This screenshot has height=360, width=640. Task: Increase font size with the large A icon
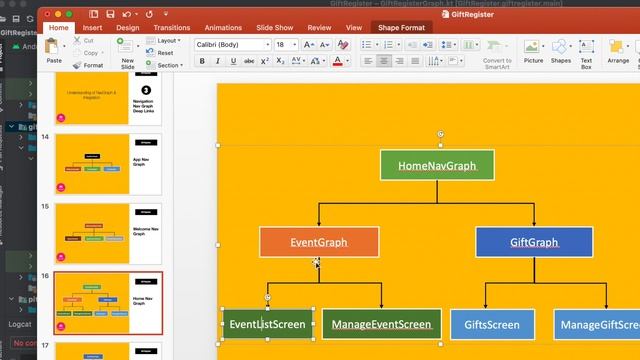pyautogui.click(x=309, y=44)
